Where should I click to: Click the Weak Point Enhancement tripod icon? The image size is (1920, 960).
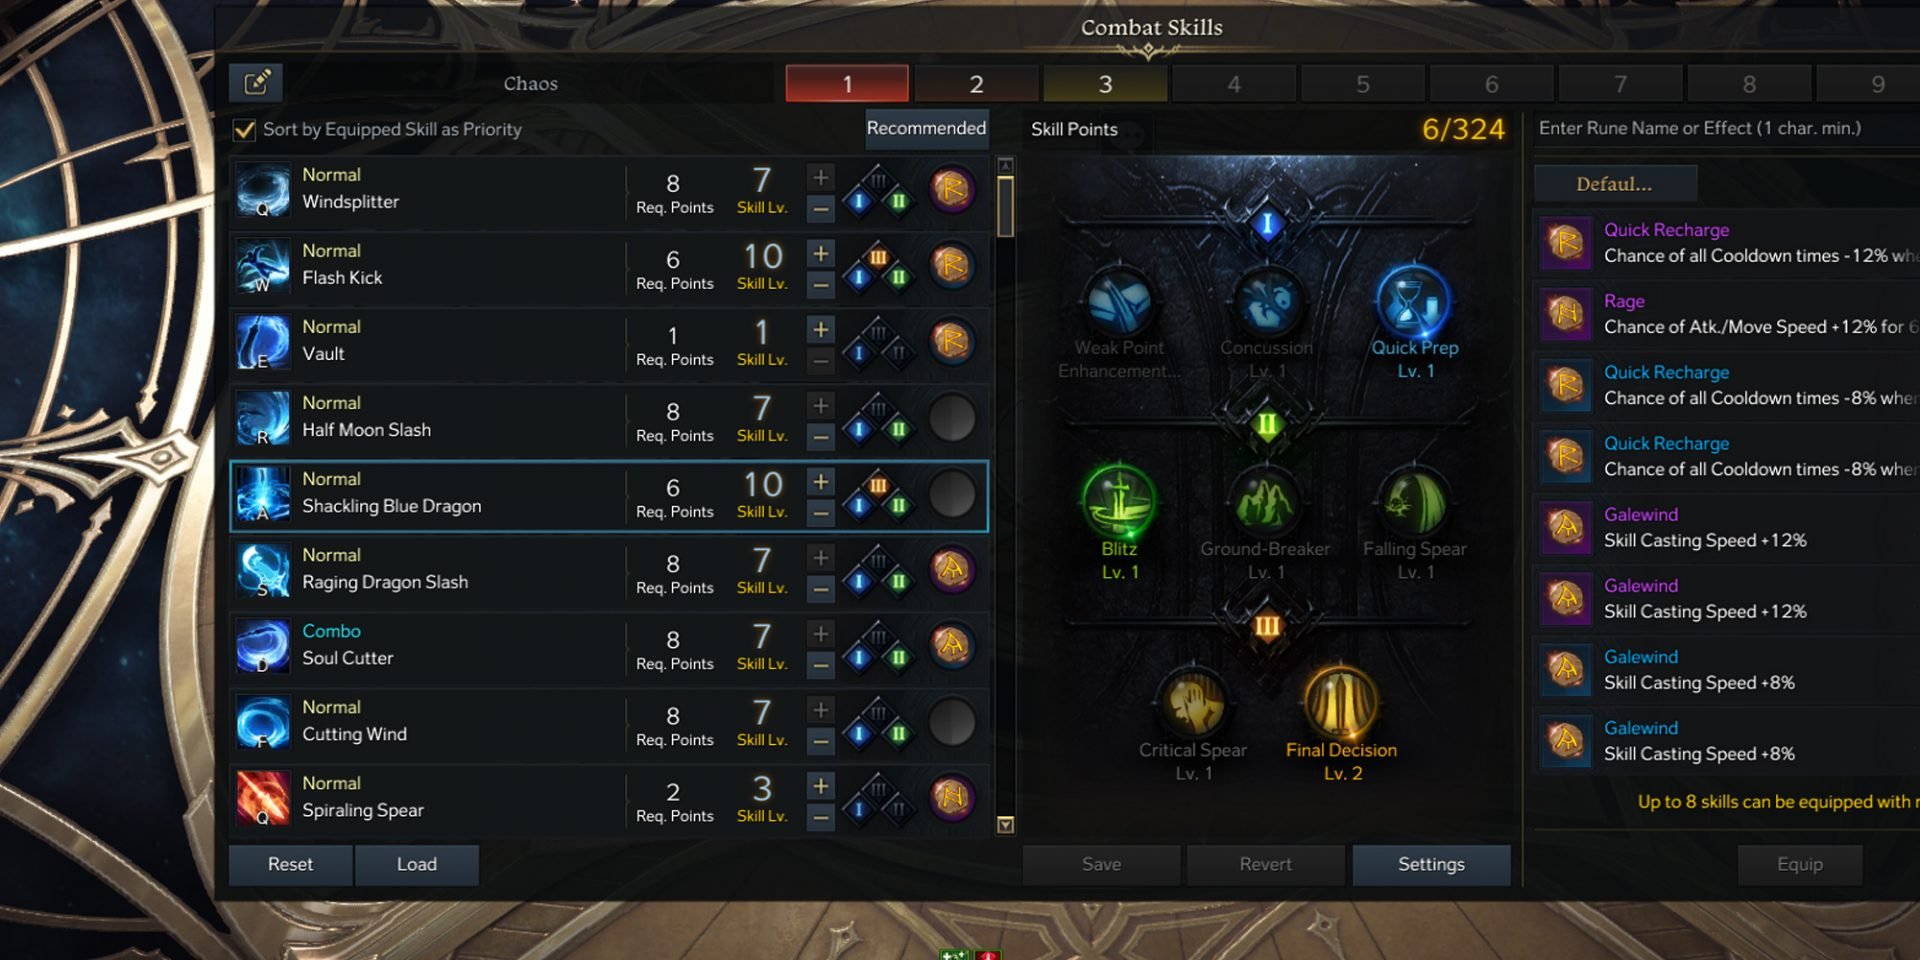pos(1119,301)
